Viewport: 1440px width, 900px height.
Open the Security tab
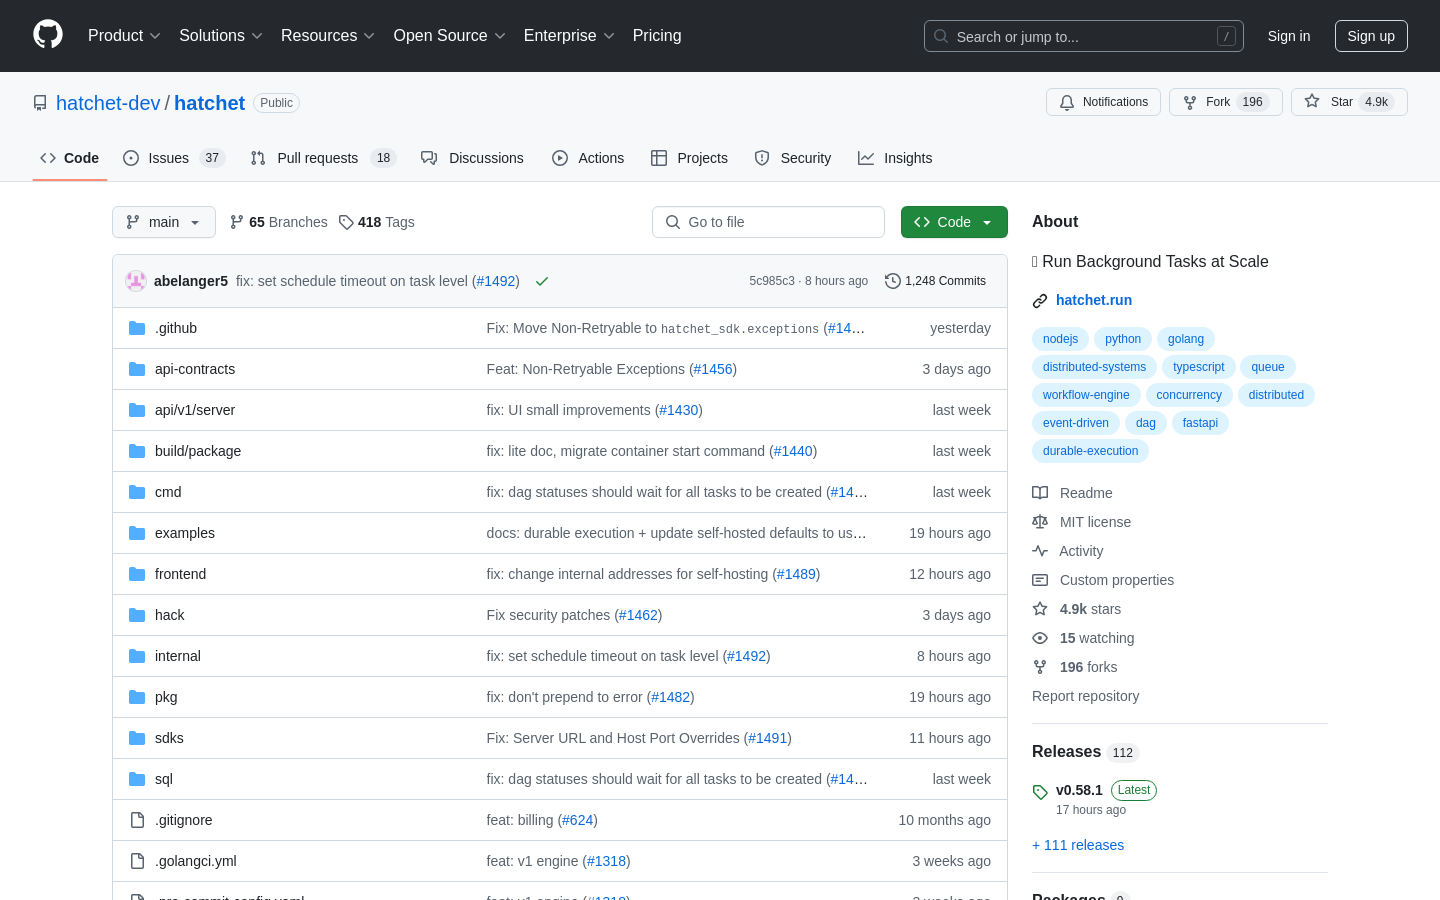(x=793, y=158)
